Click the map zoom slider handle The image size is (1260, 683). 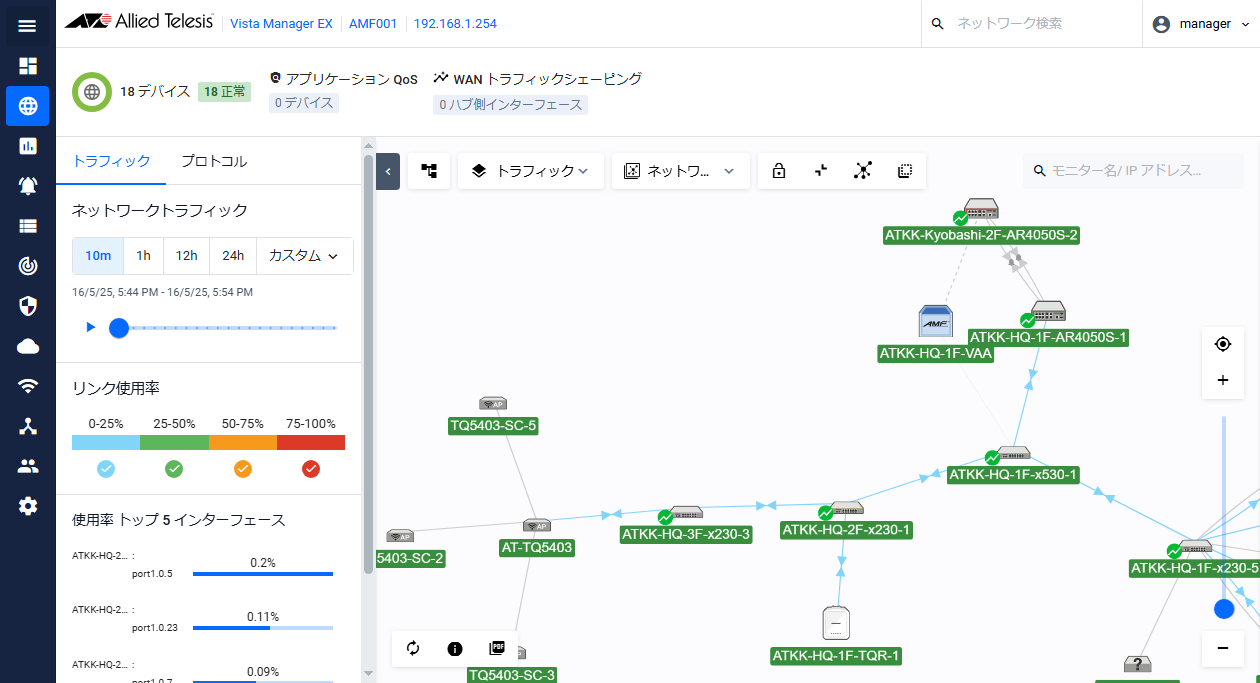[x=1223, y=608]
